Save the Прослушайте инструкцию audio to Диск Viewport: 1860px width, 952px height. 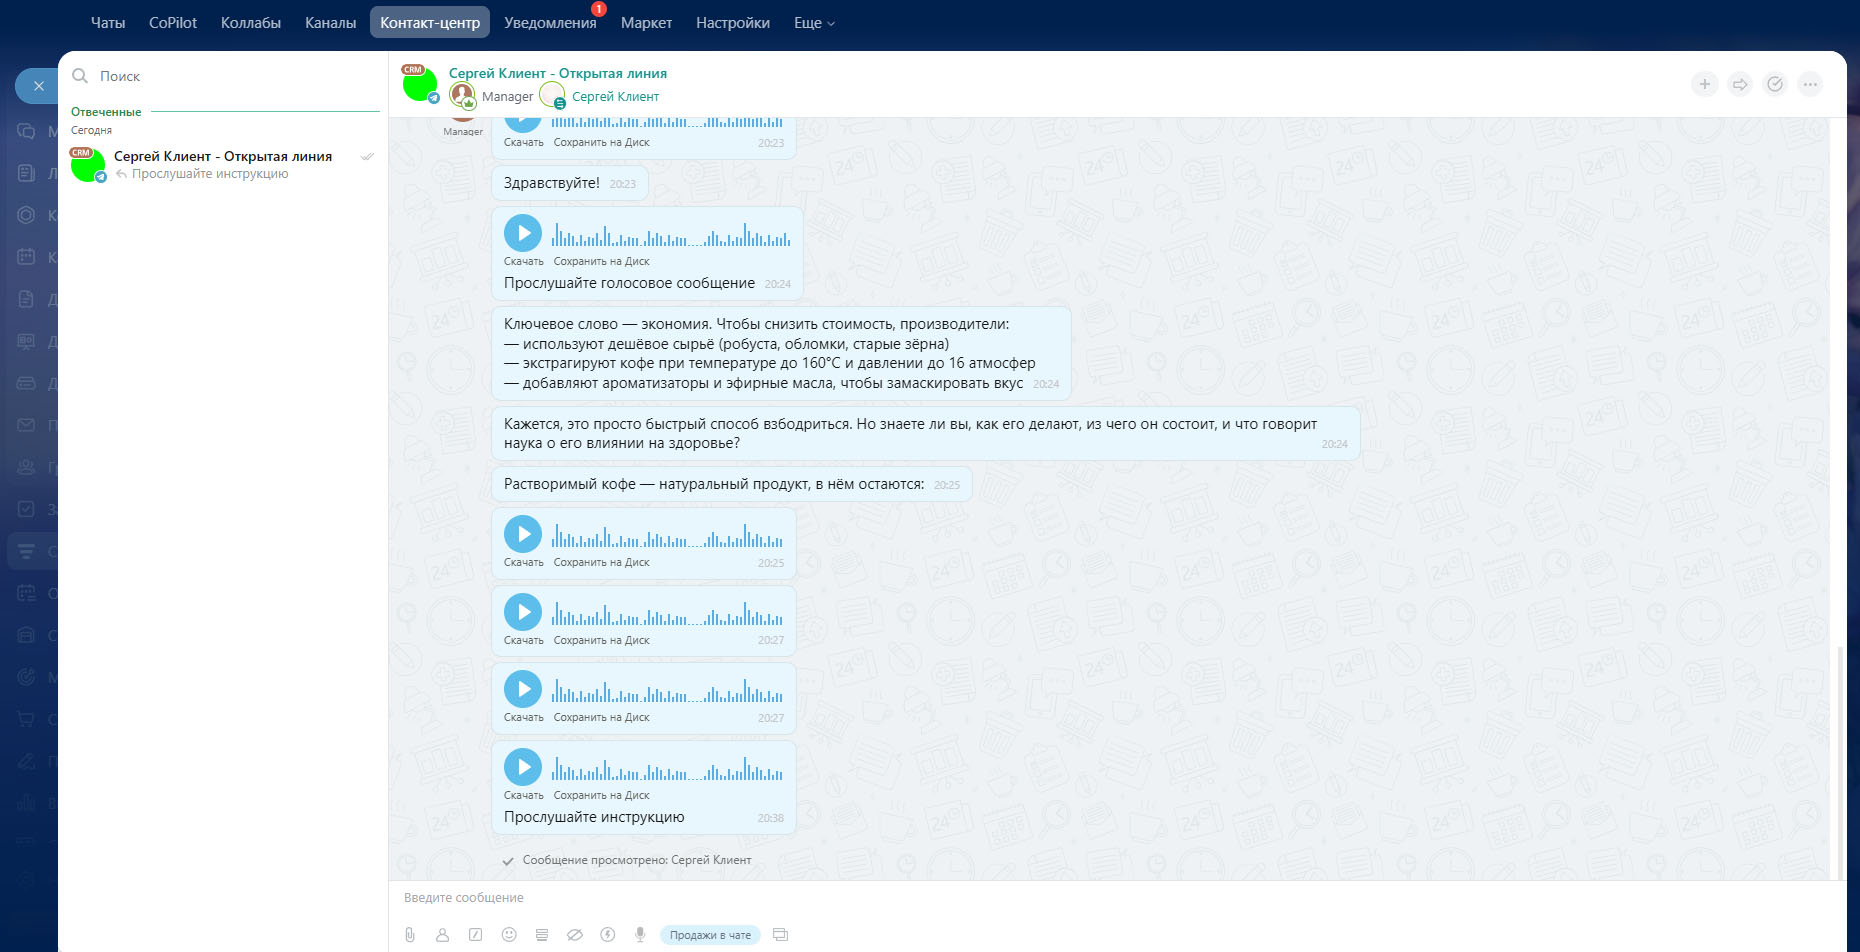[x=602, y=795]
